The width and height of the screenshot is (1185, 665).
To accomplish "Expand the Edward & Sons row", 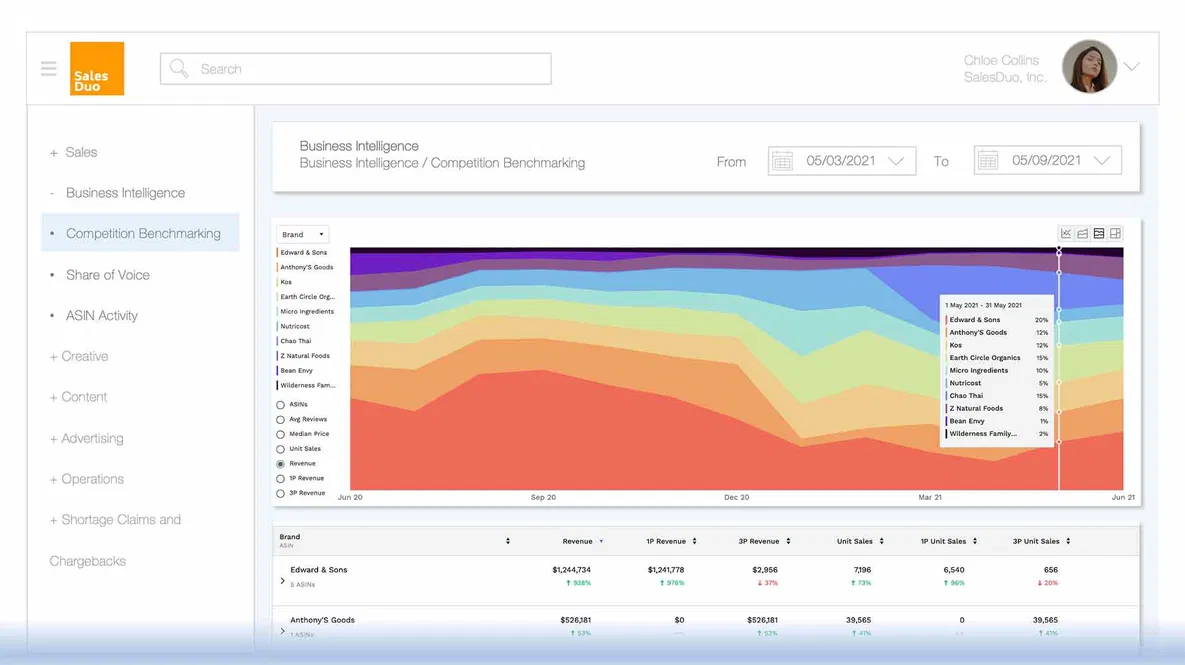I will click(x=283, y=581).
